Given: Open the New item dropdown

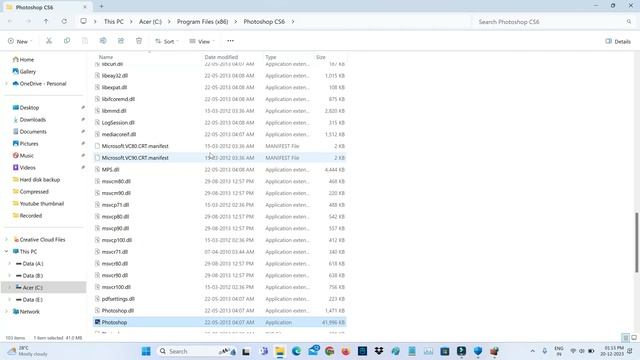Looking at the screenshot, I should pos(20,41).
